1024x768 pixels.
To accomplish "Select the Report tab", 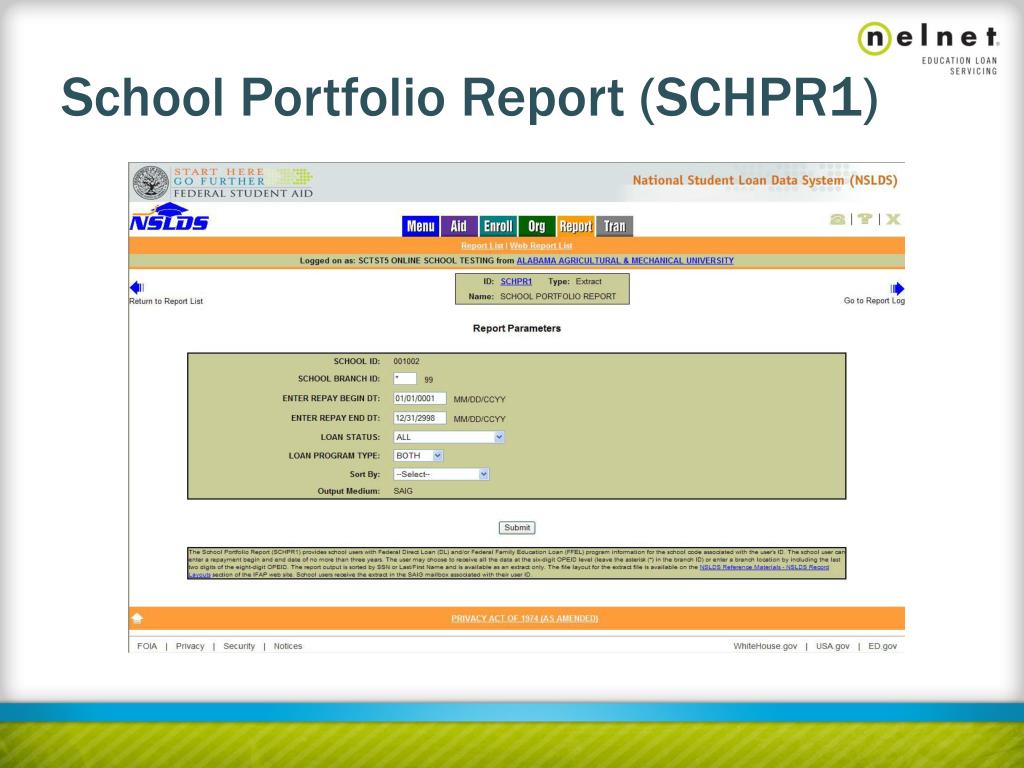I will click(x=575, y=226).
